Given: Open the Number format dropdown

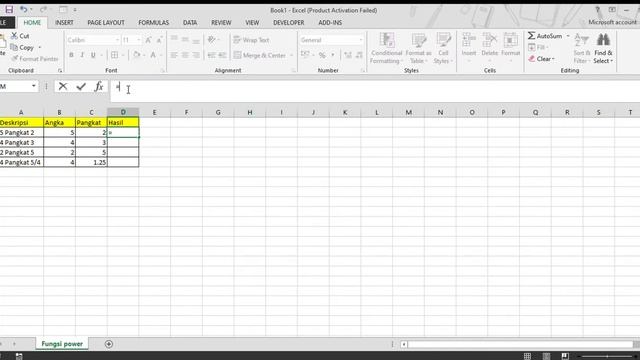Looking at the screenshot, I should tap(361, 40).
